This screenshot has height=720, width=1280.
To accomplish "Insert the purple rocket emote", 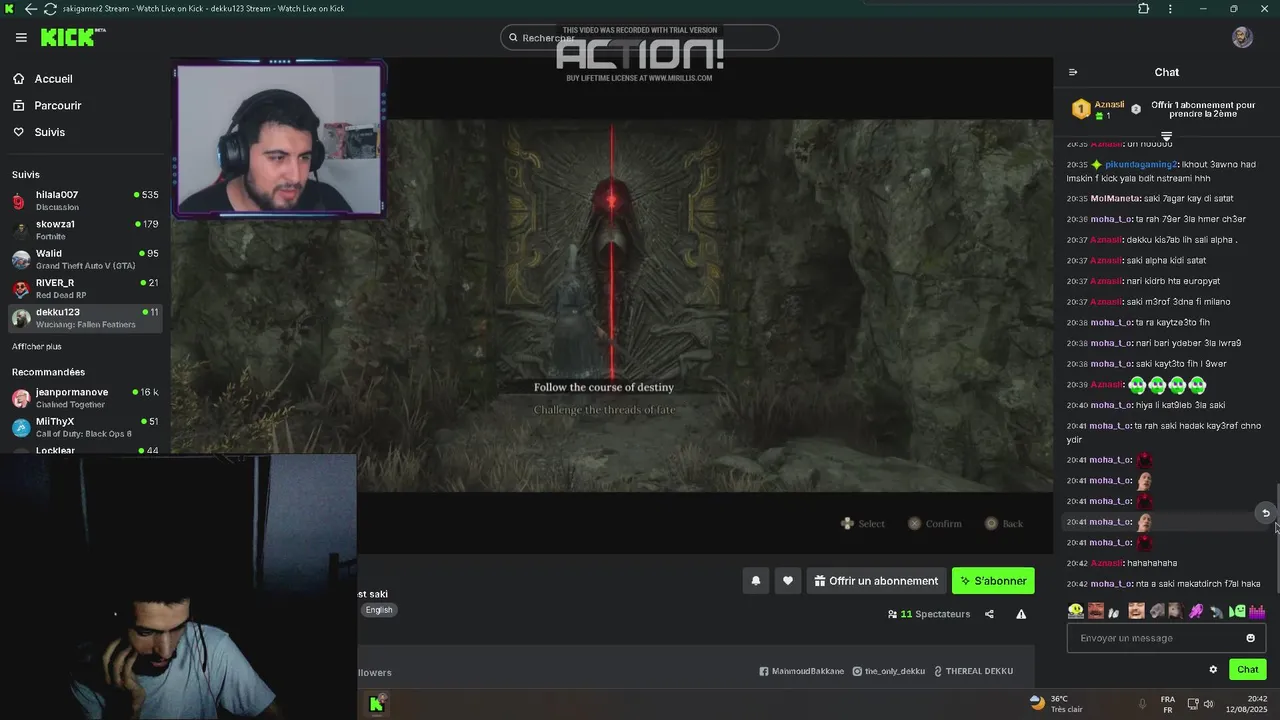I will 1196,611.
